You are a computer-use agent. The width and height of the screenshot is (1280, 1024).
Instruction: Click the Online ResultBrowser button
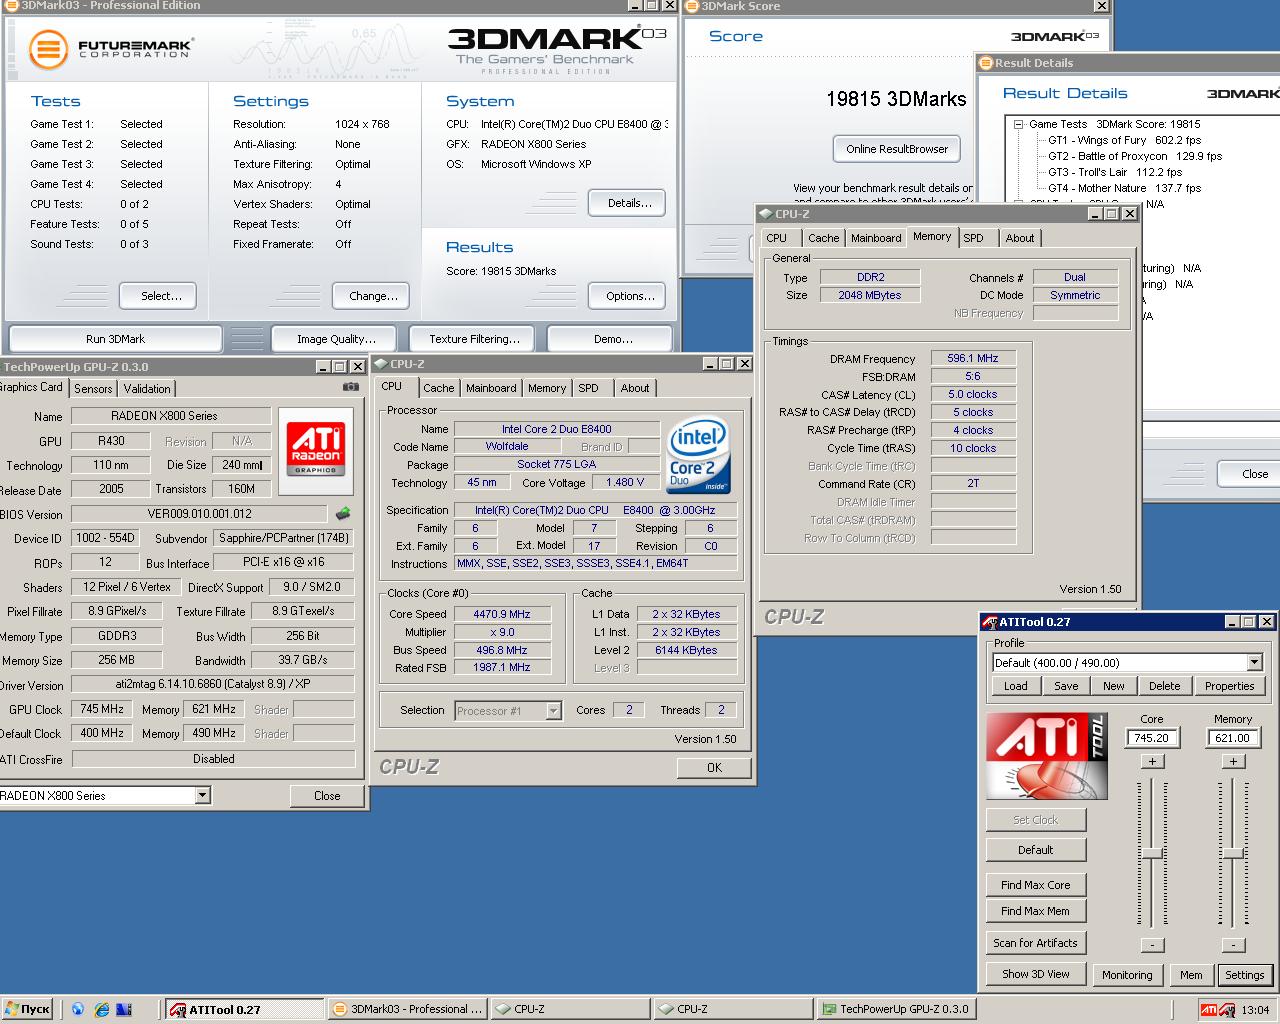(x=897, y=149)
